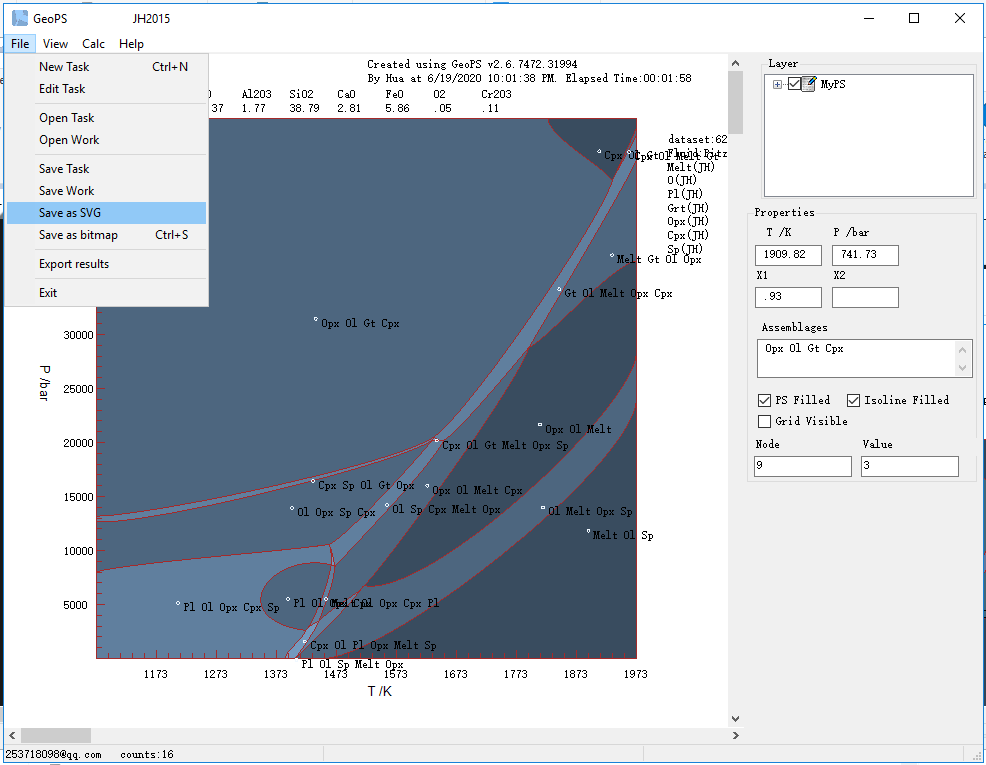986x765 pixels.
Task: Click Export results in File menu
Action: point(74,264)
